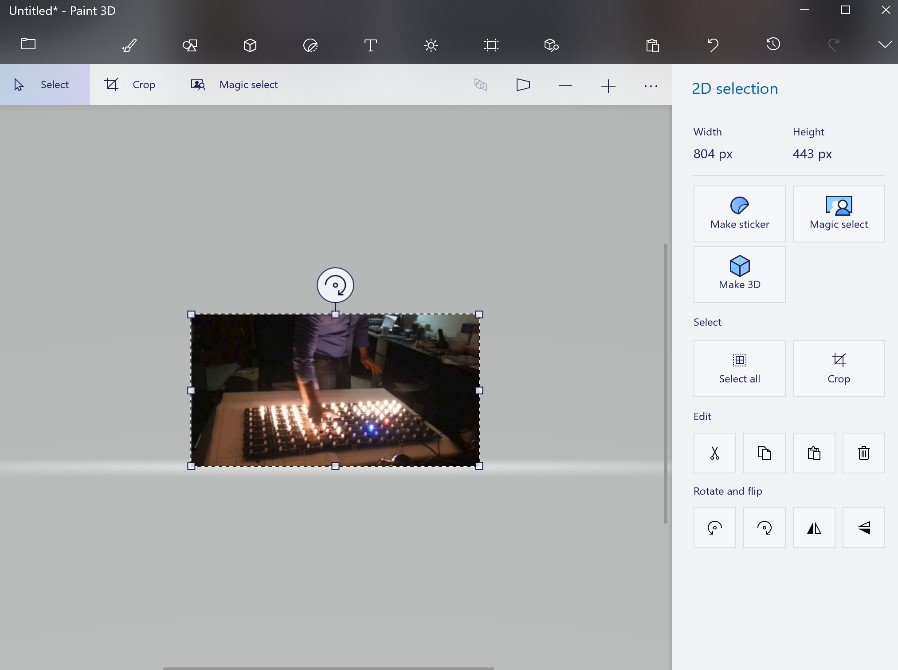
Task: Copy the selection
Action: (x=764, y=453)
